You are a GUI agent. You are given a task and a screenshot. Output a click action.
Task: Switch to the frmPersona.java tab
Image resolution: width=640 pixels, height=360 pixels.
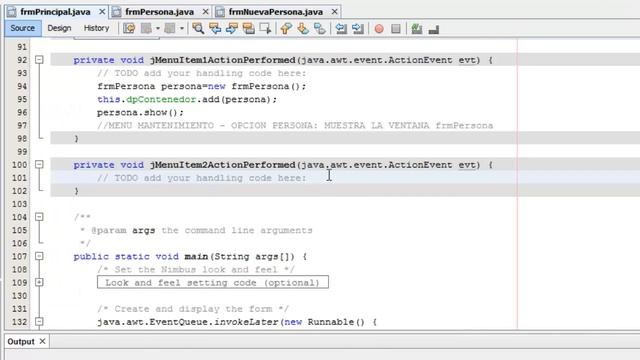pos(159,12)
